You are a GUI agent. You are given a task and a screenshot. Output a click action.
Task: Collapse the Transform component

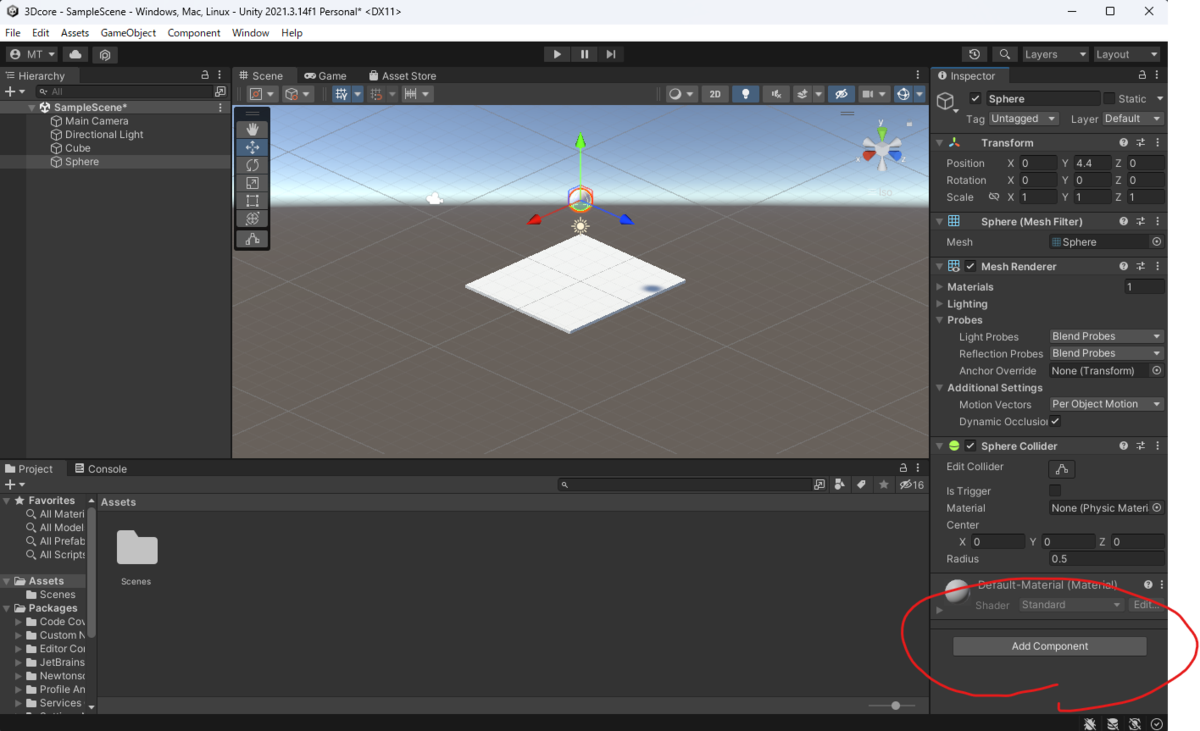point(940,143)
